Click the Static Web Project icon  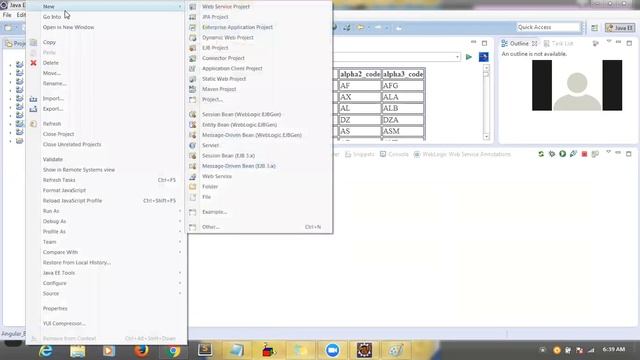(193, 79)
